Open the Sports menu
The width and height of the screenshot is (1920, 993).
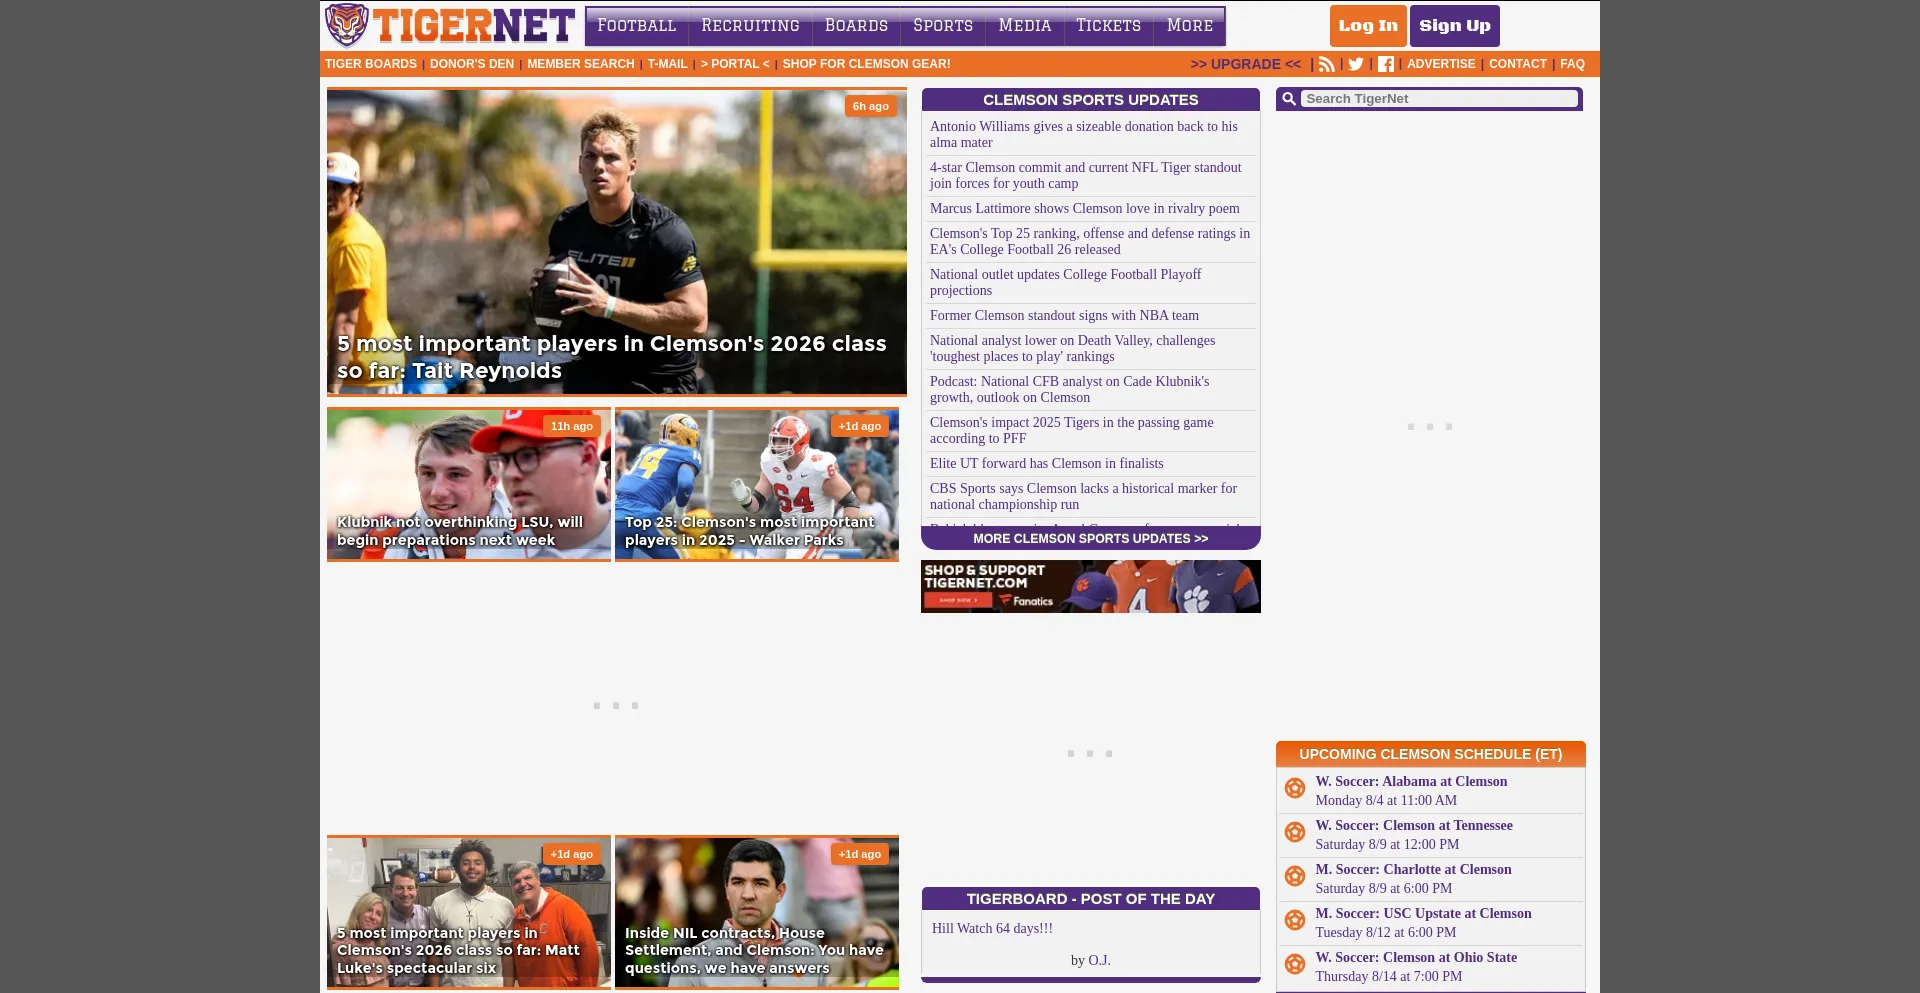click(943, 26)
